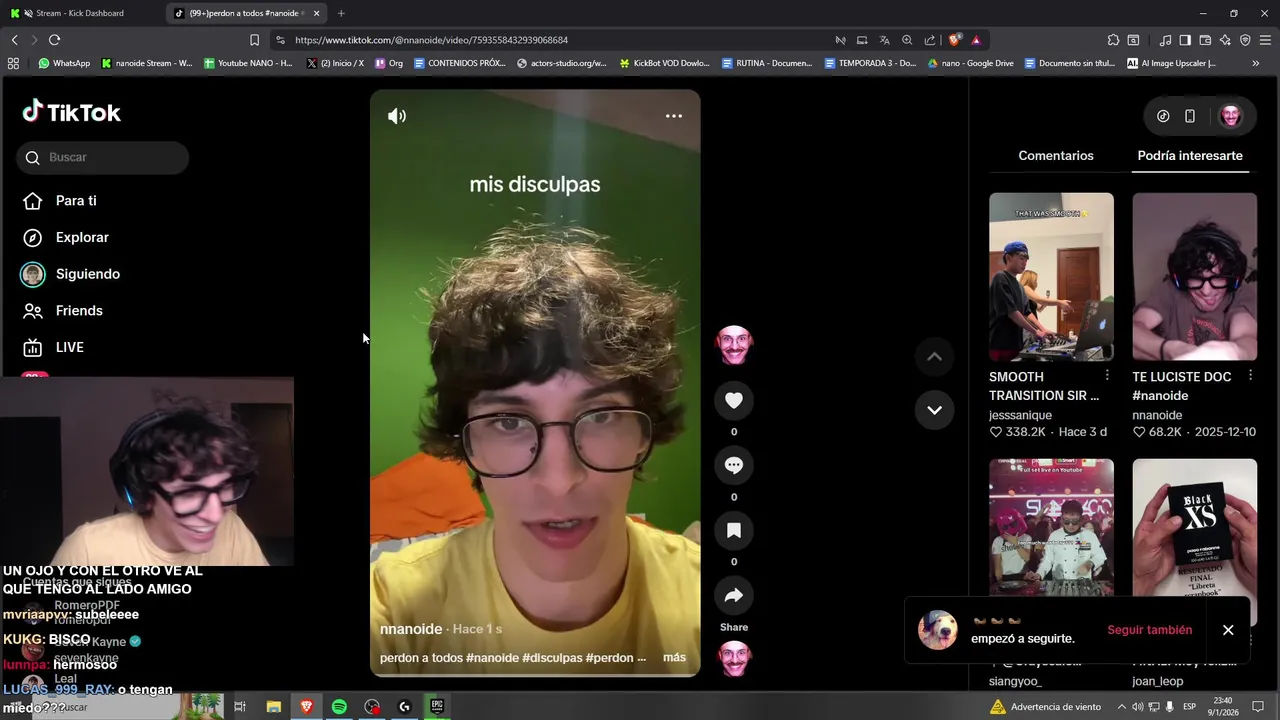Open options for TE LUCISTE DOC card
Screen dimensions: 1280x720
pyautogui.click(x=1250, y=375)
